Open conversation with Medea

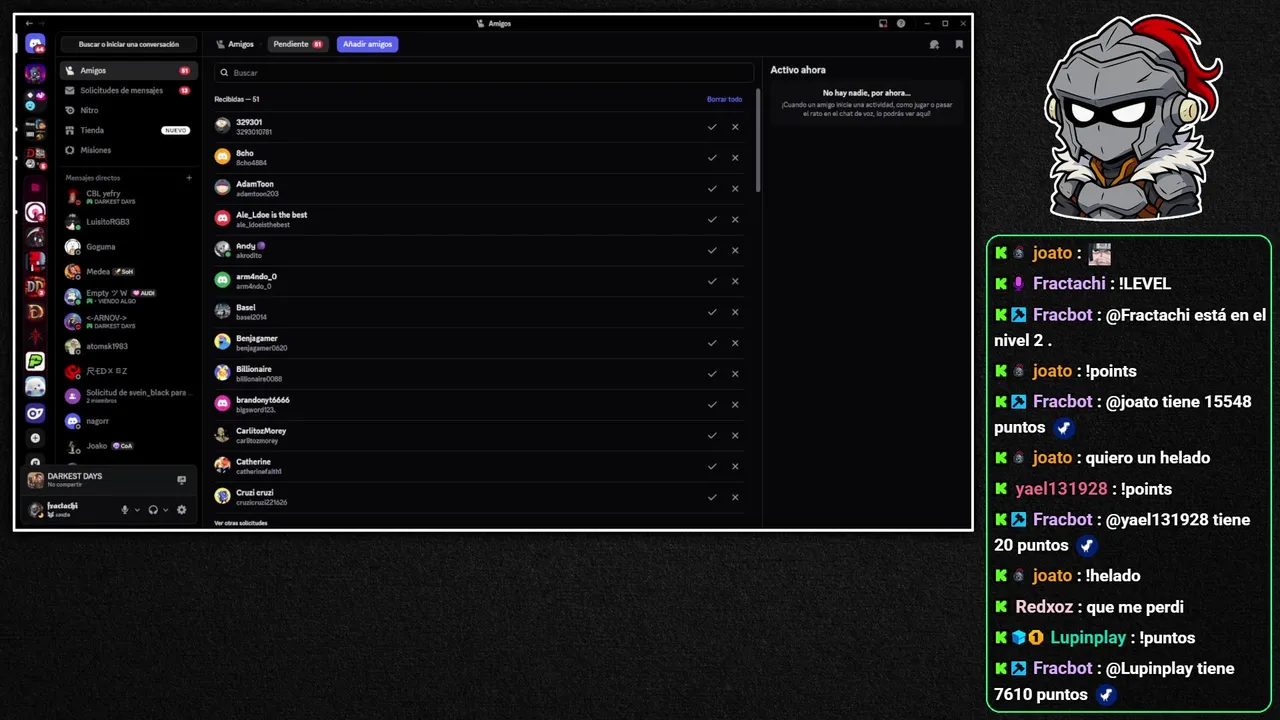click(x=128, y=272)
